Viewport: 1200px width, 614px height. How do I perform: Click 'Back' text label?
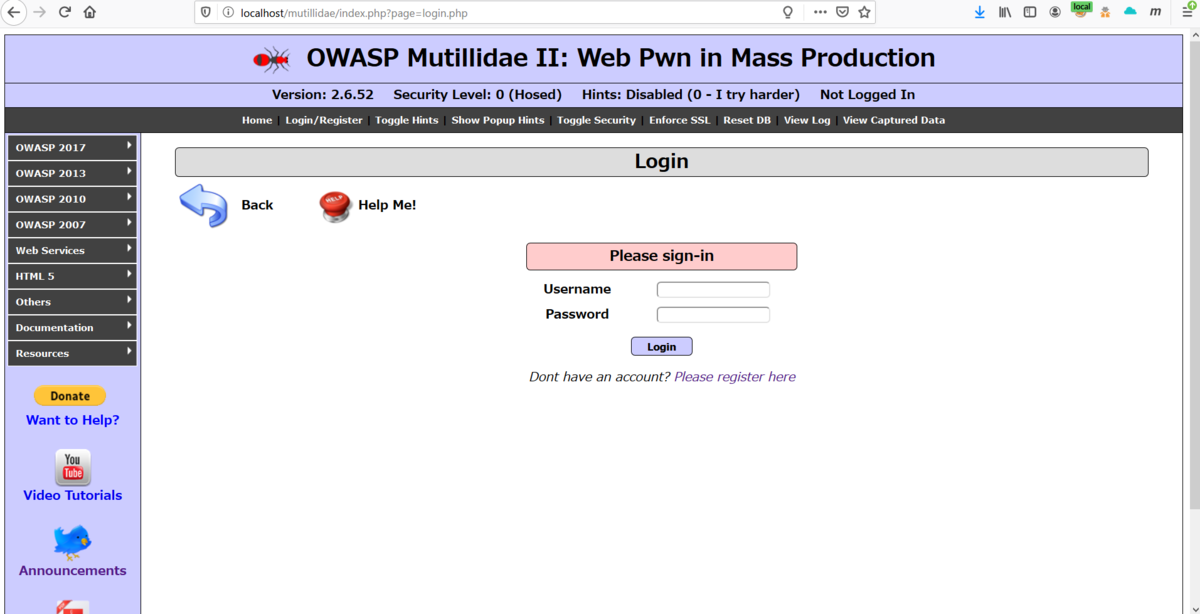257,205
